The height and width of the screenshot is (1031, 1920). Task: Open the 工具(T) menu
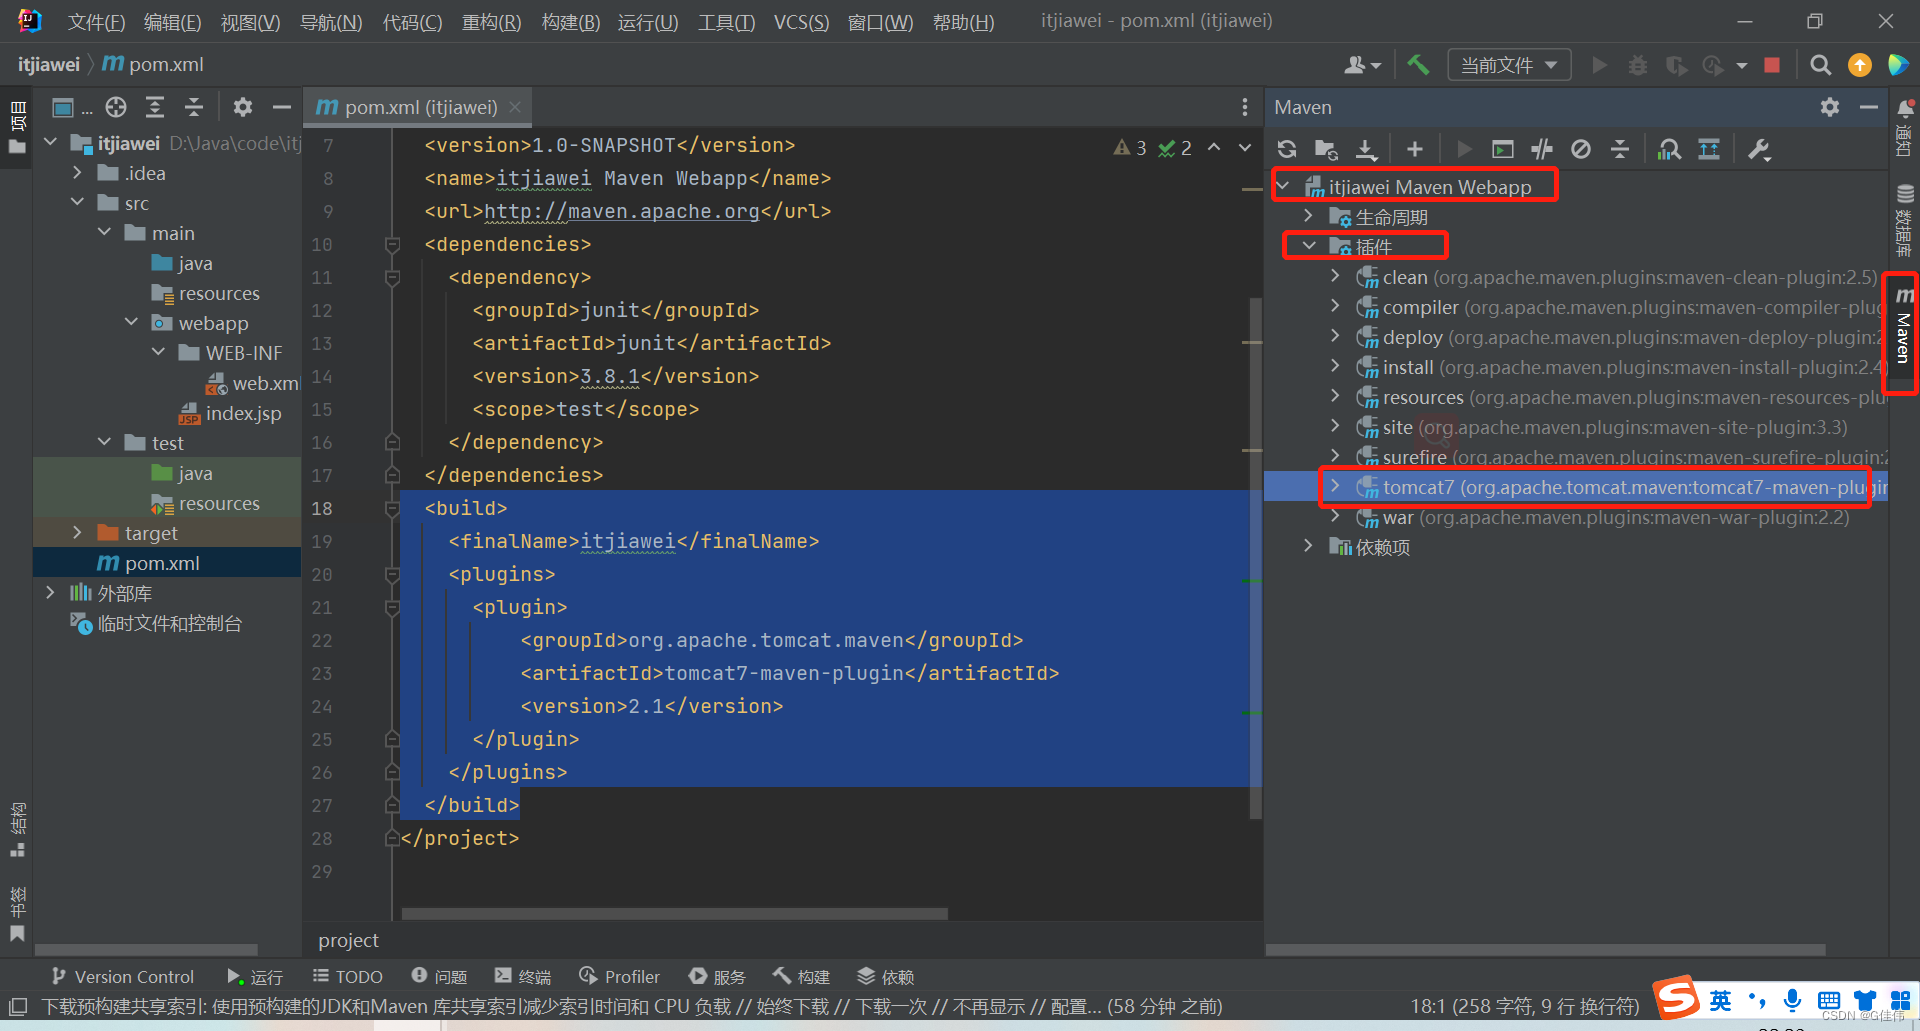pyautogui.click(x=726, y=22)
